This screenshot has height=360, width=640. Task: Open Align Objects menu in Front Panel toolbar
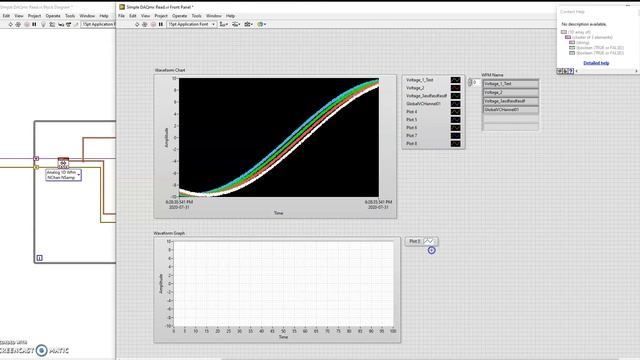pos(224,24)
